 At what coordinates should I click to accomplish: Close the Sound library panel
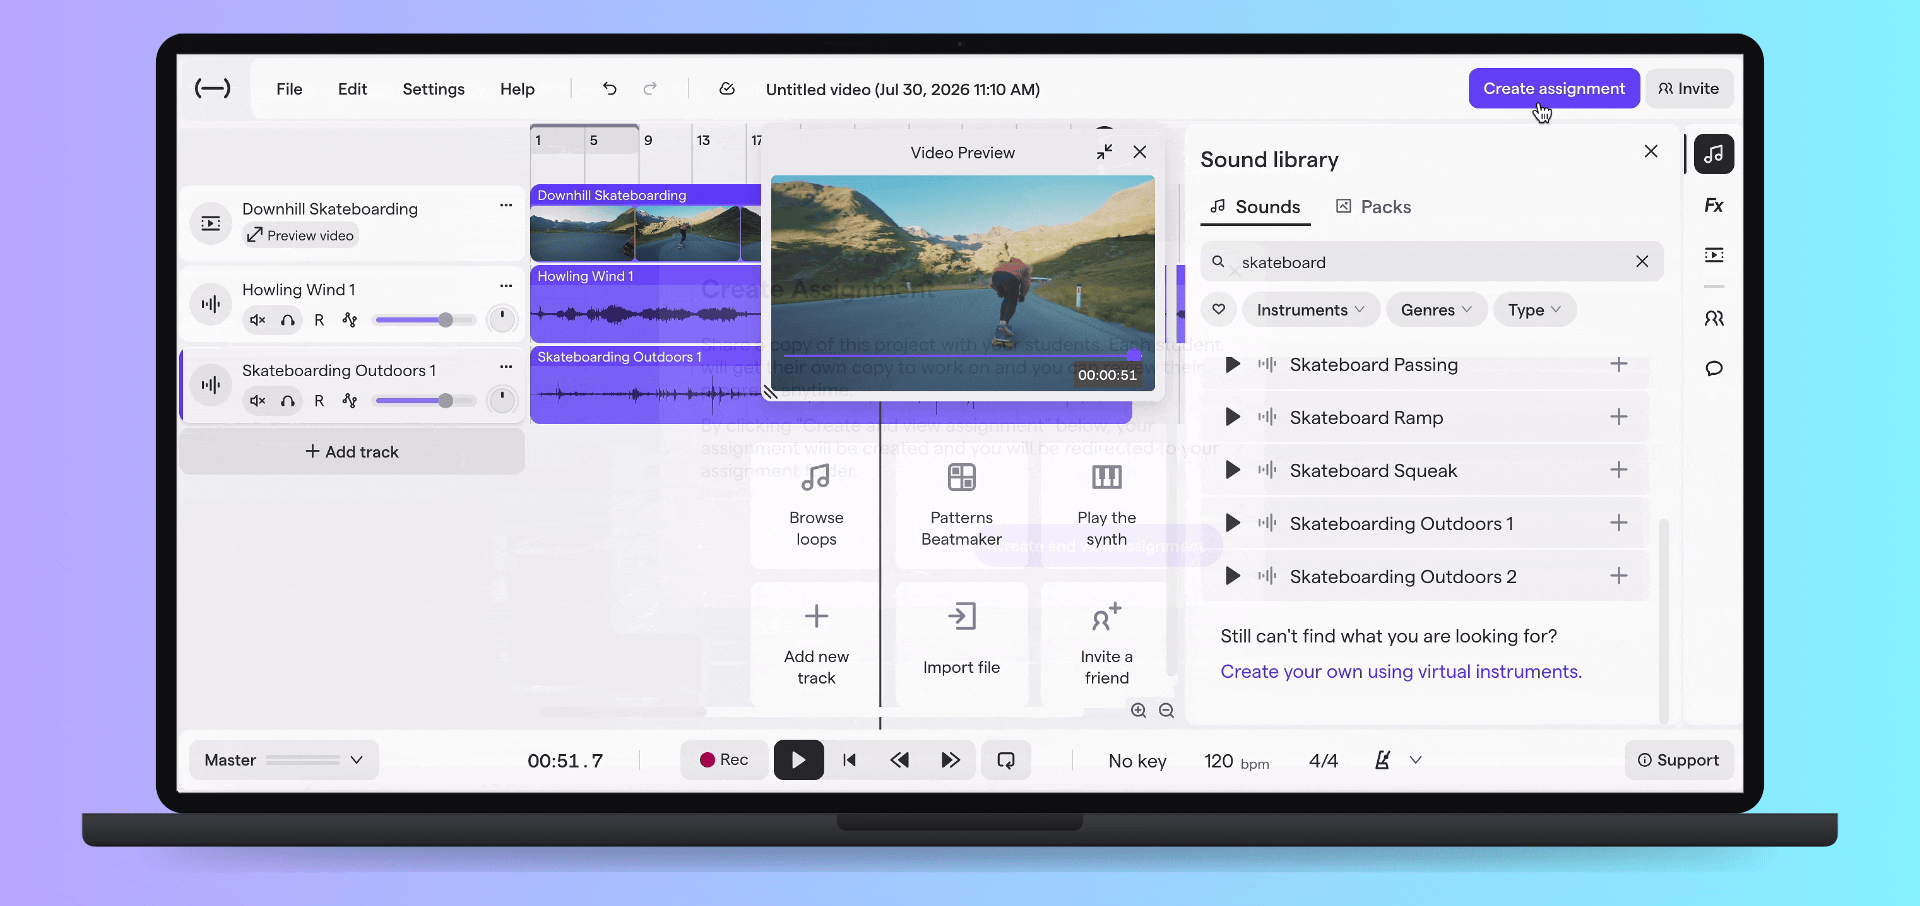tap(1651, 151)
